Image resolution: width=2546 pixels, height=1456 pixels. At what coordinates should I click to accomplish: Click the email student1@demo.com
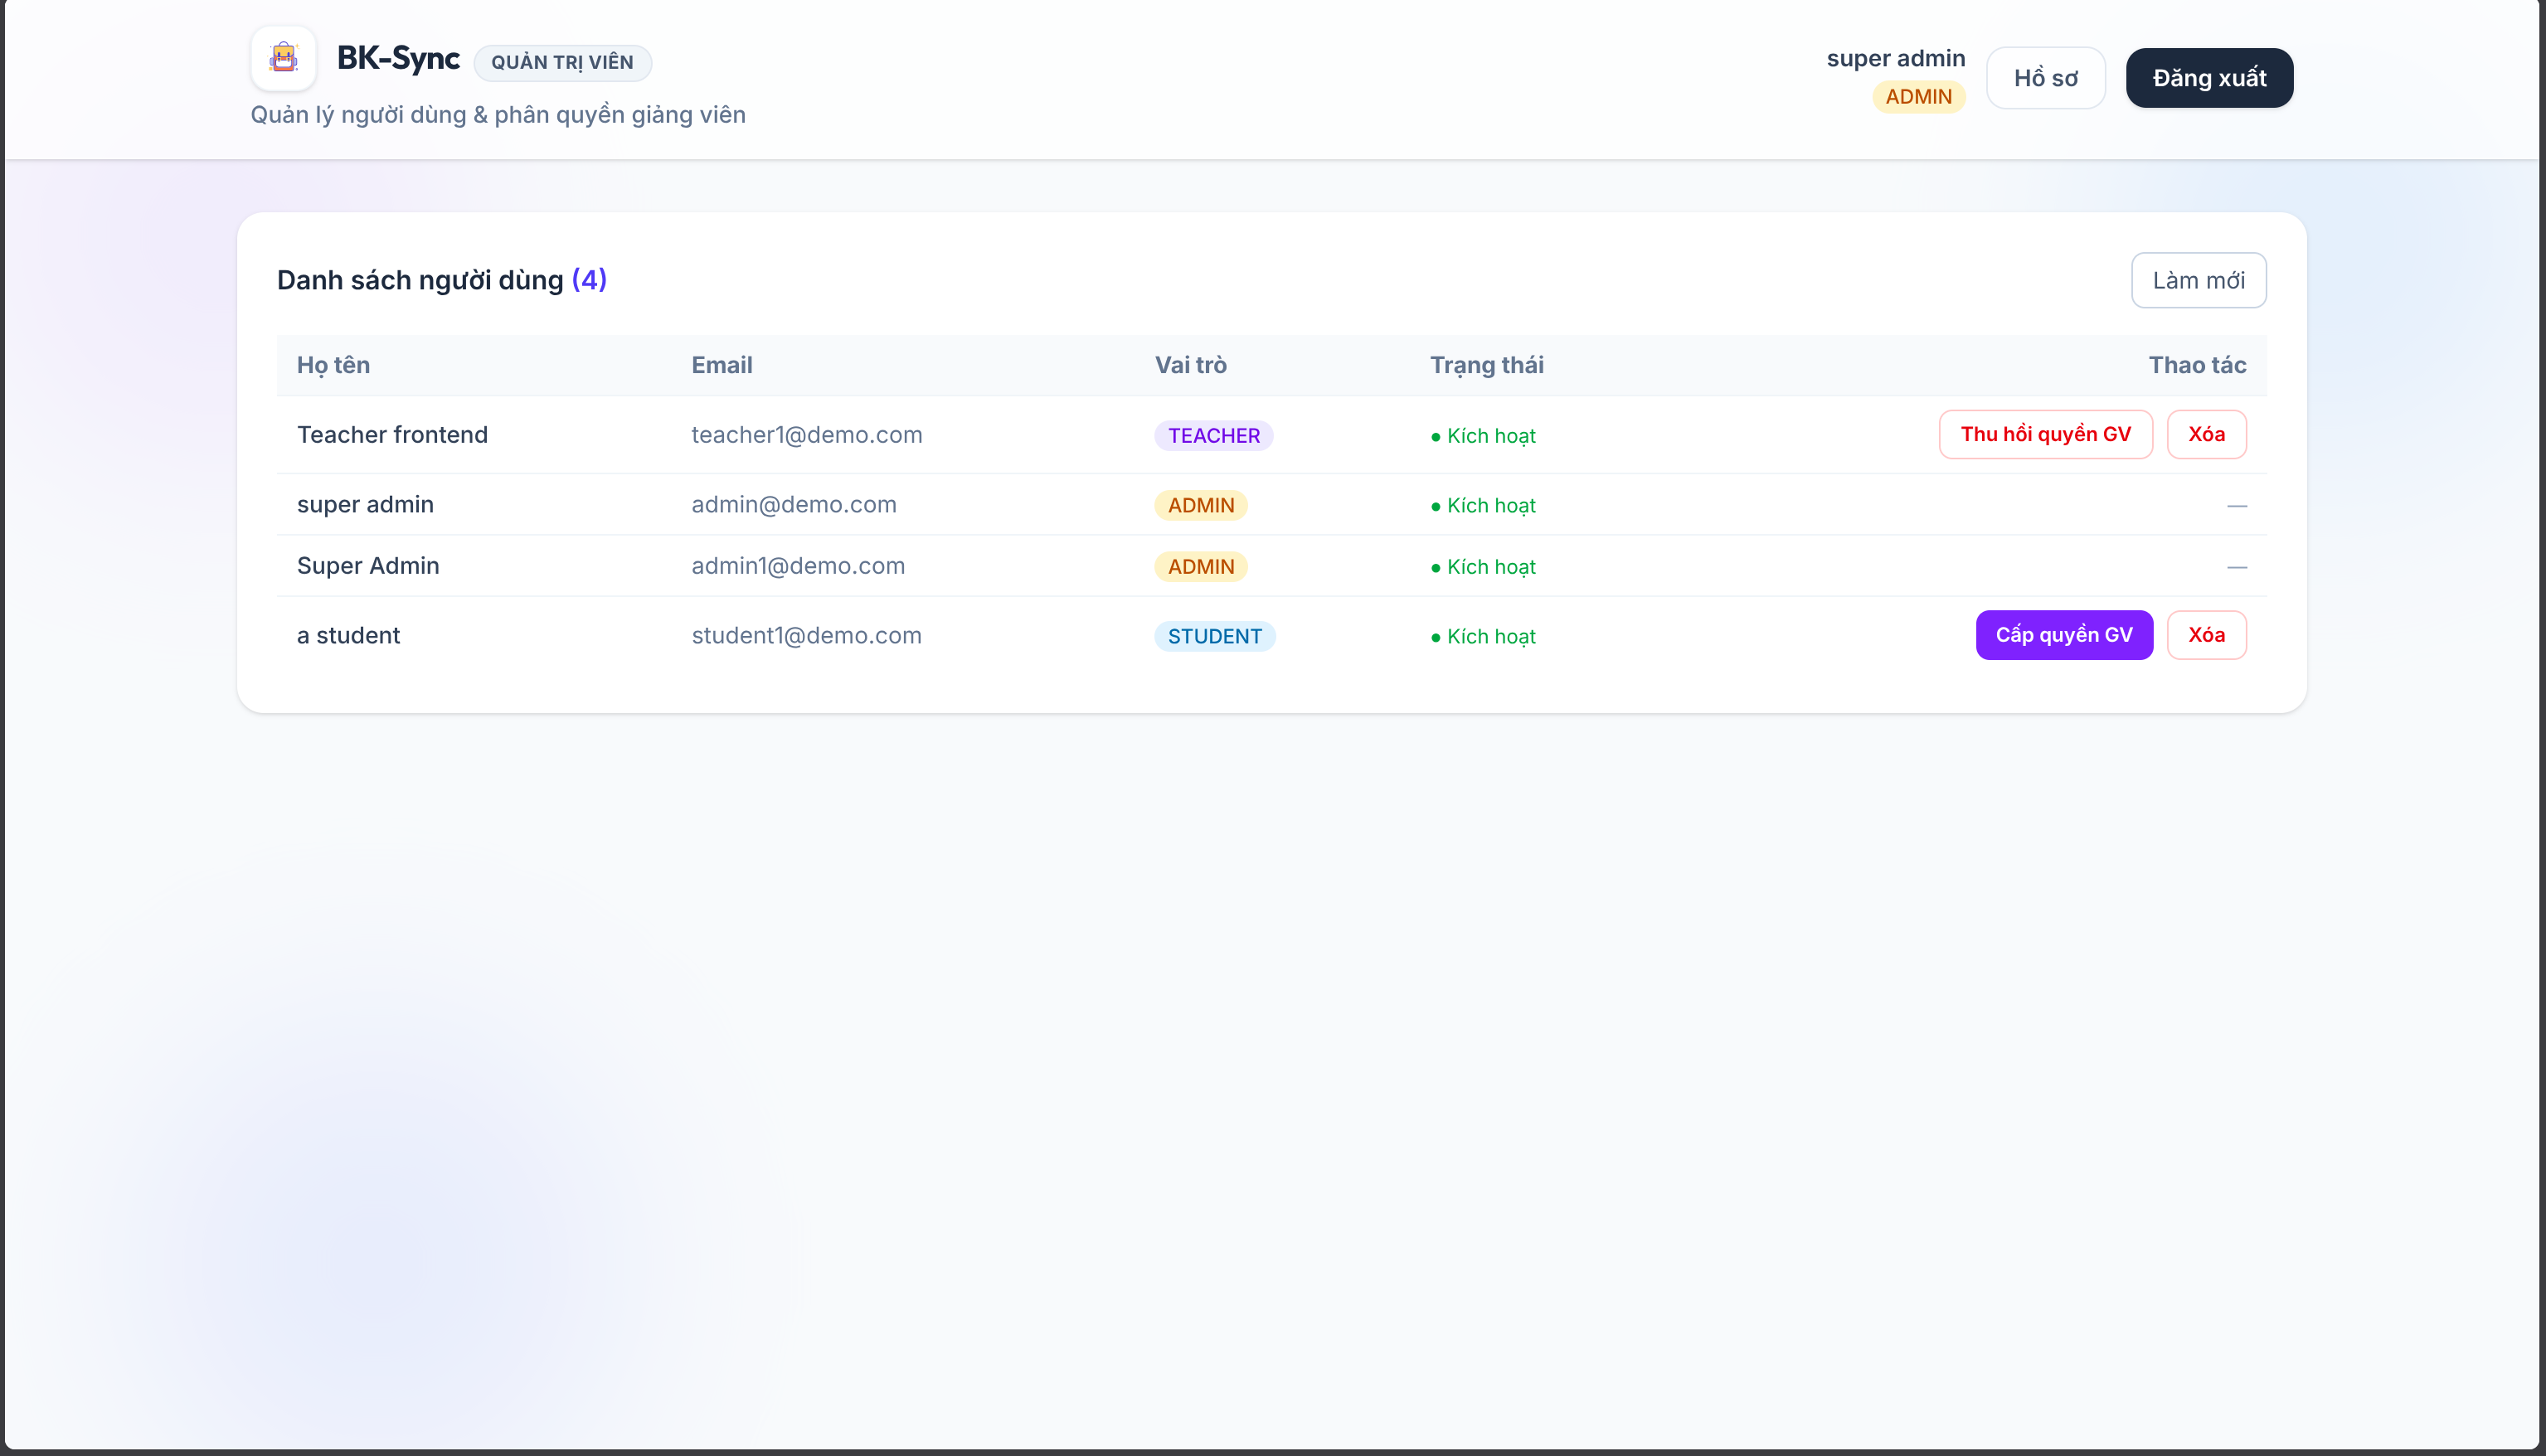806,636
